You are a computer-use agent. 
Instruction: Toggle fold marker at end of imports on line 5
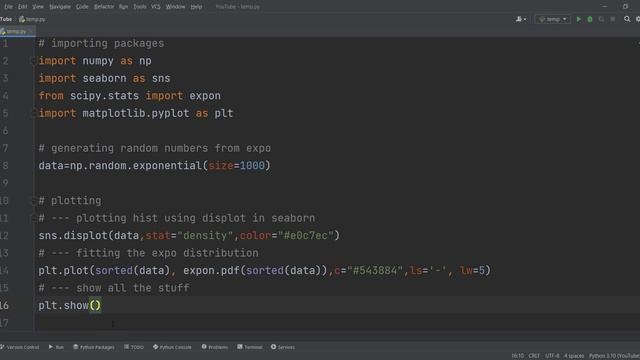coord(33,113)
